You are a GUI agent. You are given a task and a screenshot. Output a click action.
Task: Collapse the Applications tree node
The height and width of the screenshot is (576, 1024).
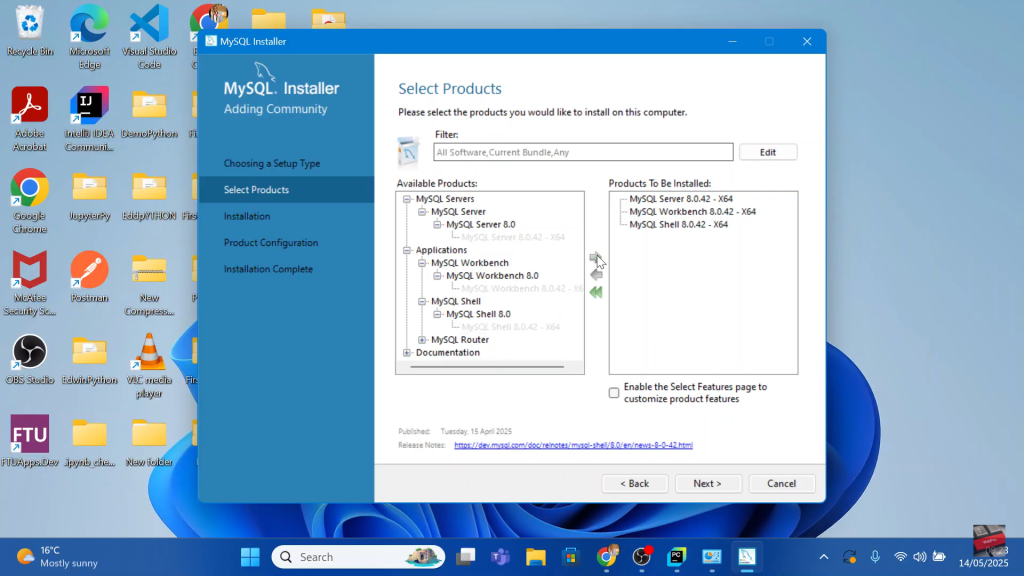pos(407,250)
